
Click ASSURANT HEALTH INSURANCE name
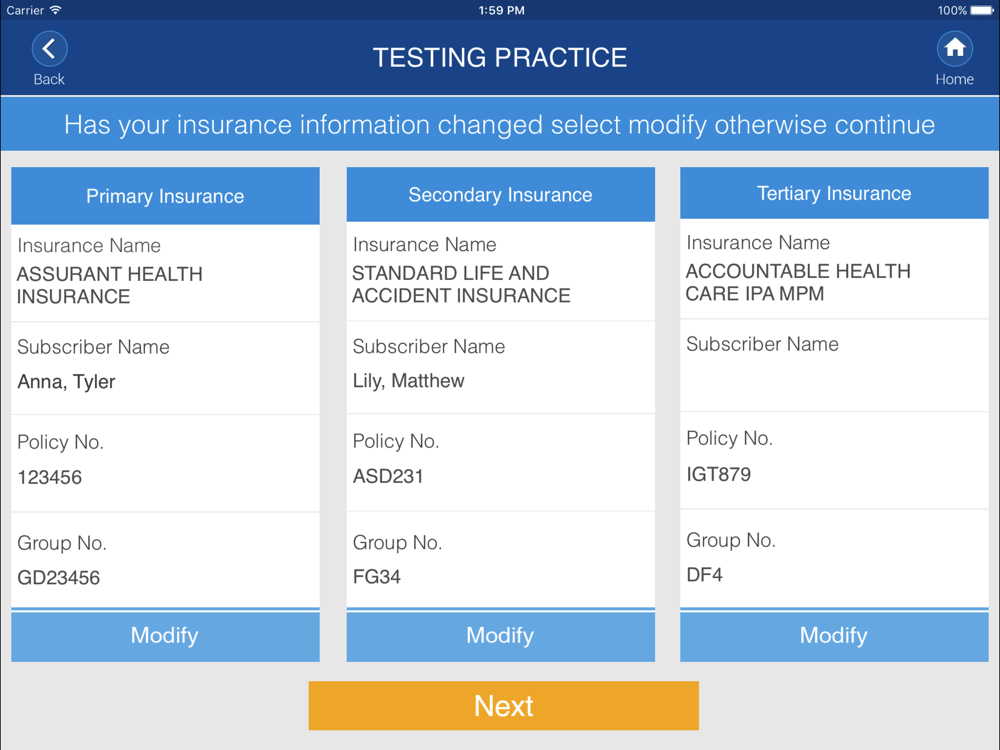click(110, 285)
